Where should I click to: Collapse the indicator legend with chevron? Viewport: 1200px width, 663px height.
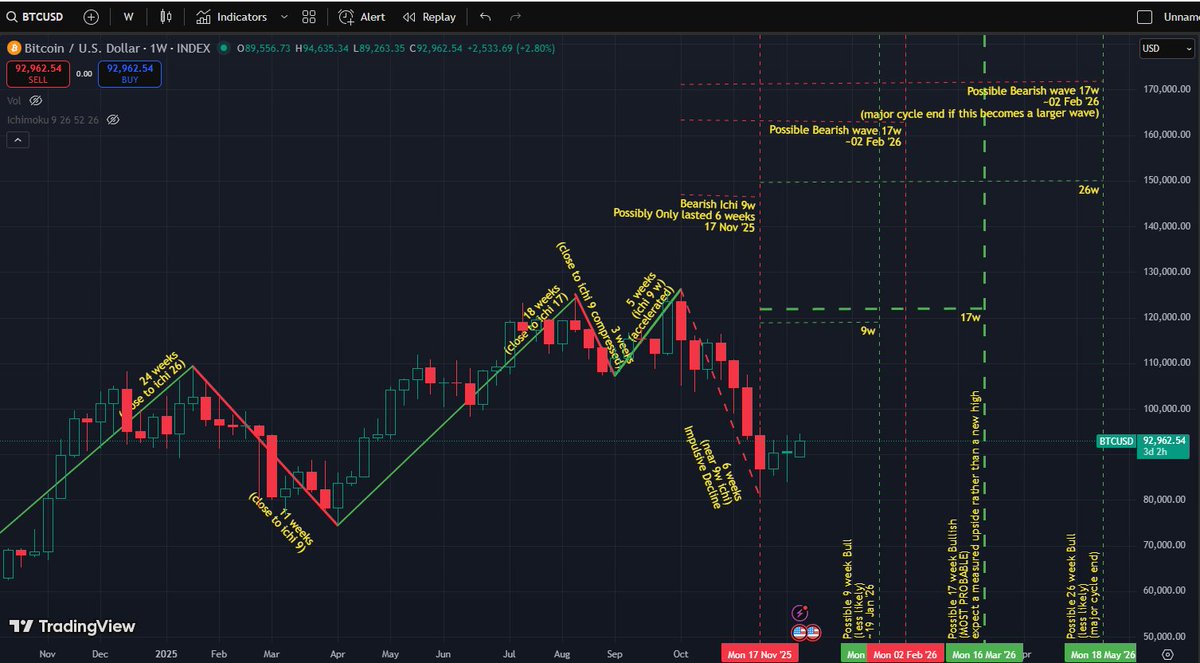(17, 141)
